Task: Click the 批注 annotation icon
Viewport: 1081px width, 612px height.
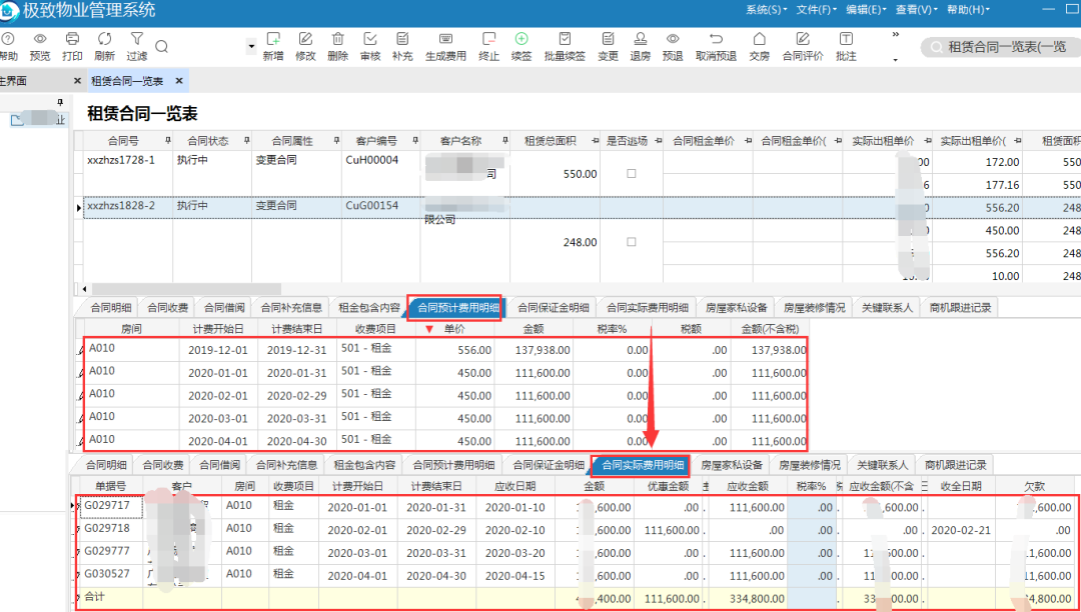Action: pyautogui.click(x=846, y=46)
